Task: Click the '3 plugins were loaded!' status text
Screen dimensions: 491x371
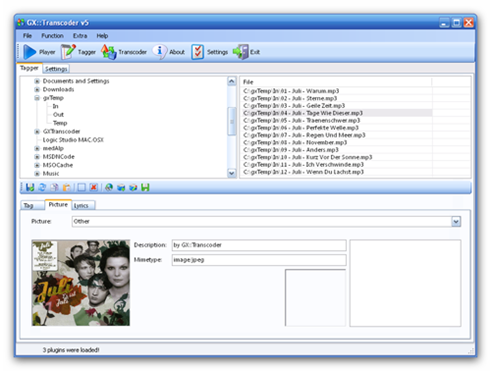Action: tap(71, 350)
